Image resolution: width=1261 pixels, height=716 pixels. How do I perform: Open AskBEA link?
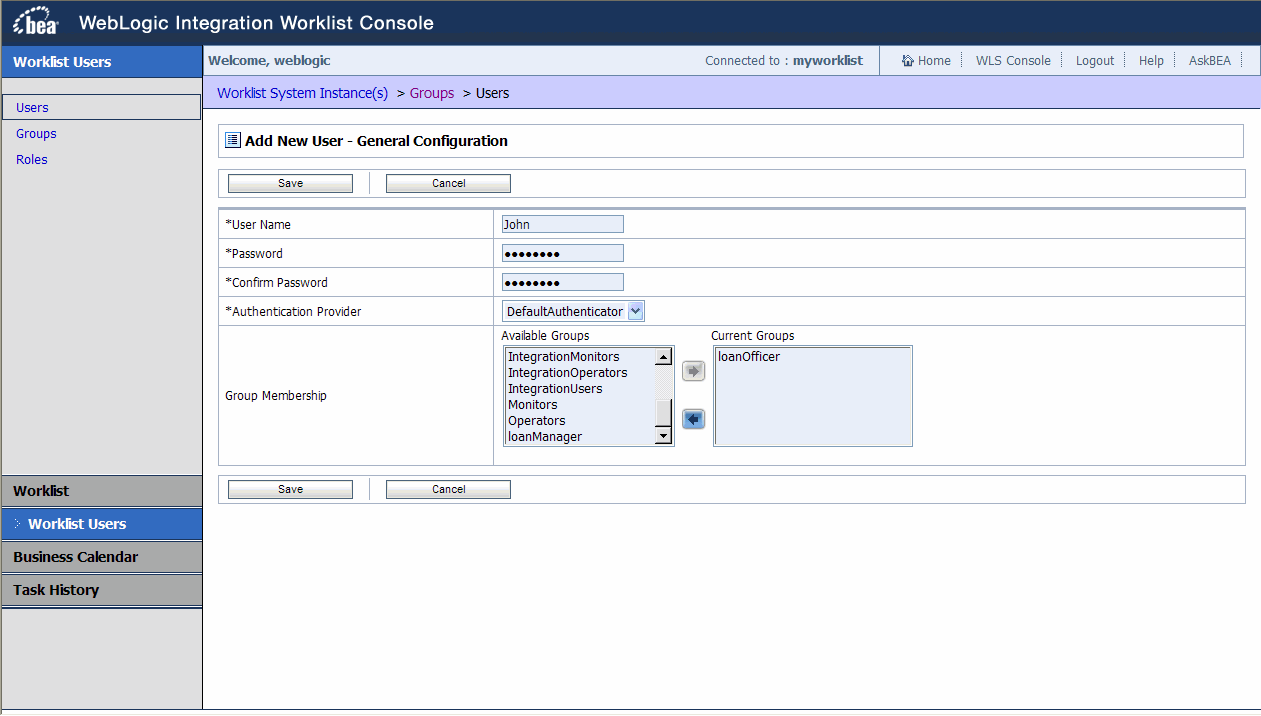point(1210,61)
